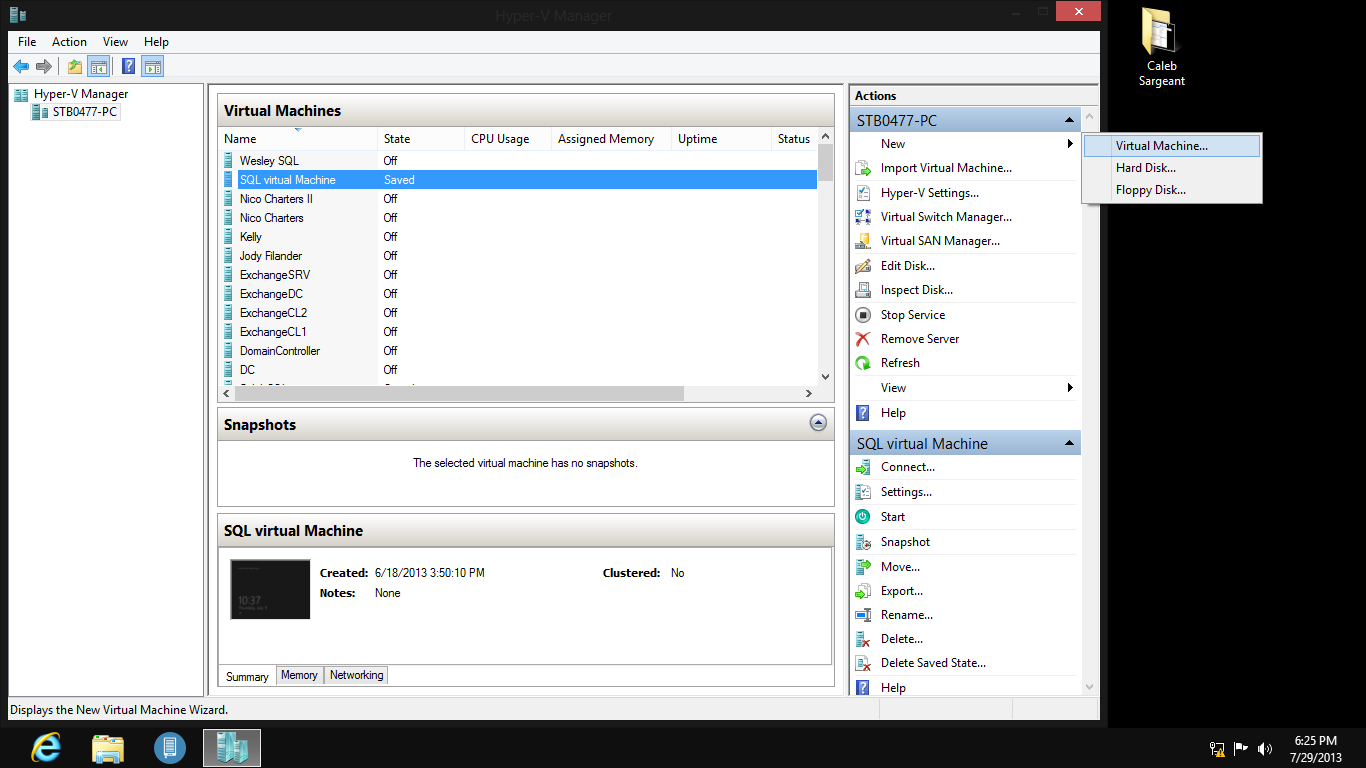Click the Virtual SAN Manager icon
Image resolution: width=1366 pixels, height=768 pixels.
click(x=863, y=241)
